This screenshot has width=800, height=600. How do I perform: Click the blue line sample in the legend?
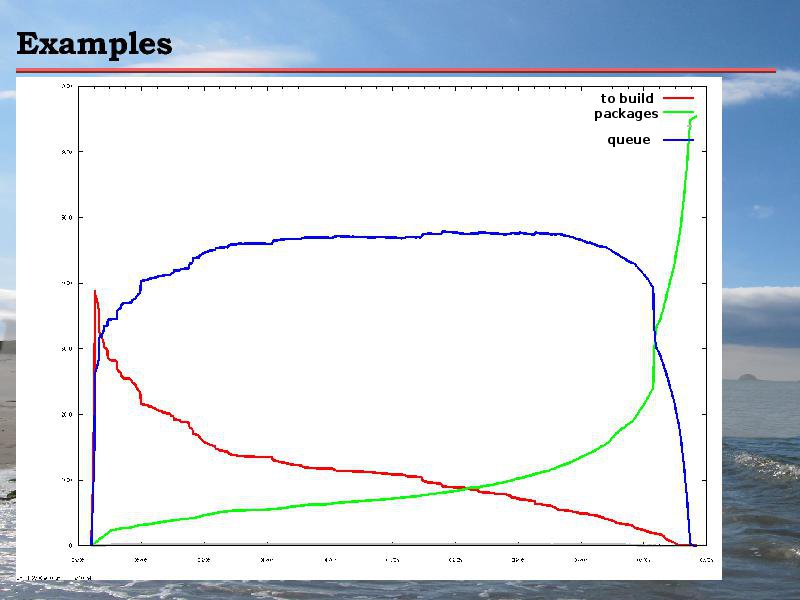pos(678,140)
